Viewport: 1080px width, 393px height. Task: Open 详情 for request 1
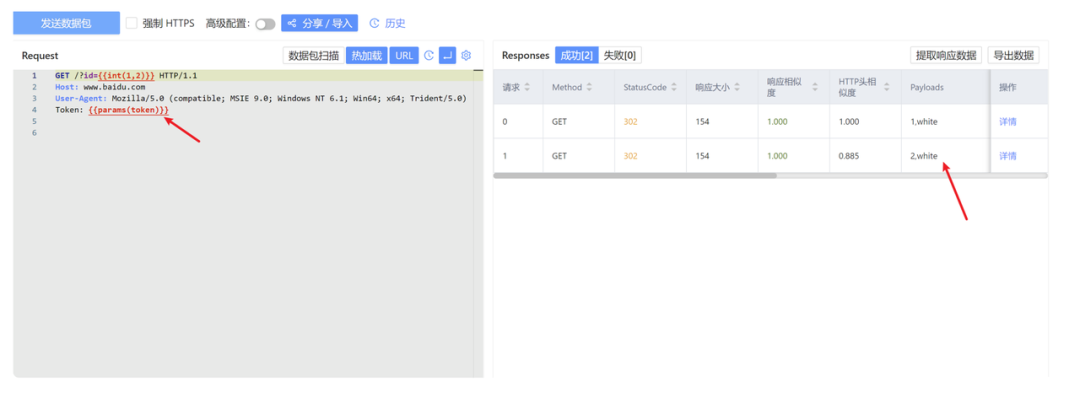pyautogui.click(x=1008, y=156)
